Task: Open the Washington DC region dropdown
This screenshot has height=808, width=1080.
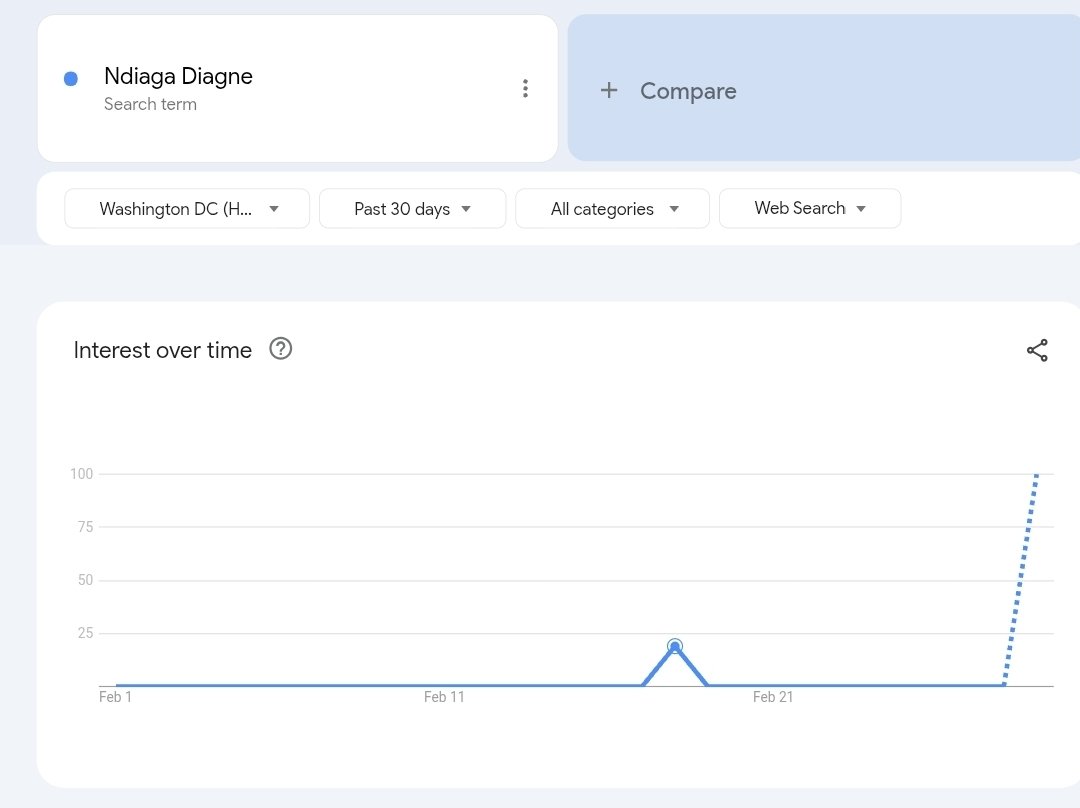Action: (187, 209)
